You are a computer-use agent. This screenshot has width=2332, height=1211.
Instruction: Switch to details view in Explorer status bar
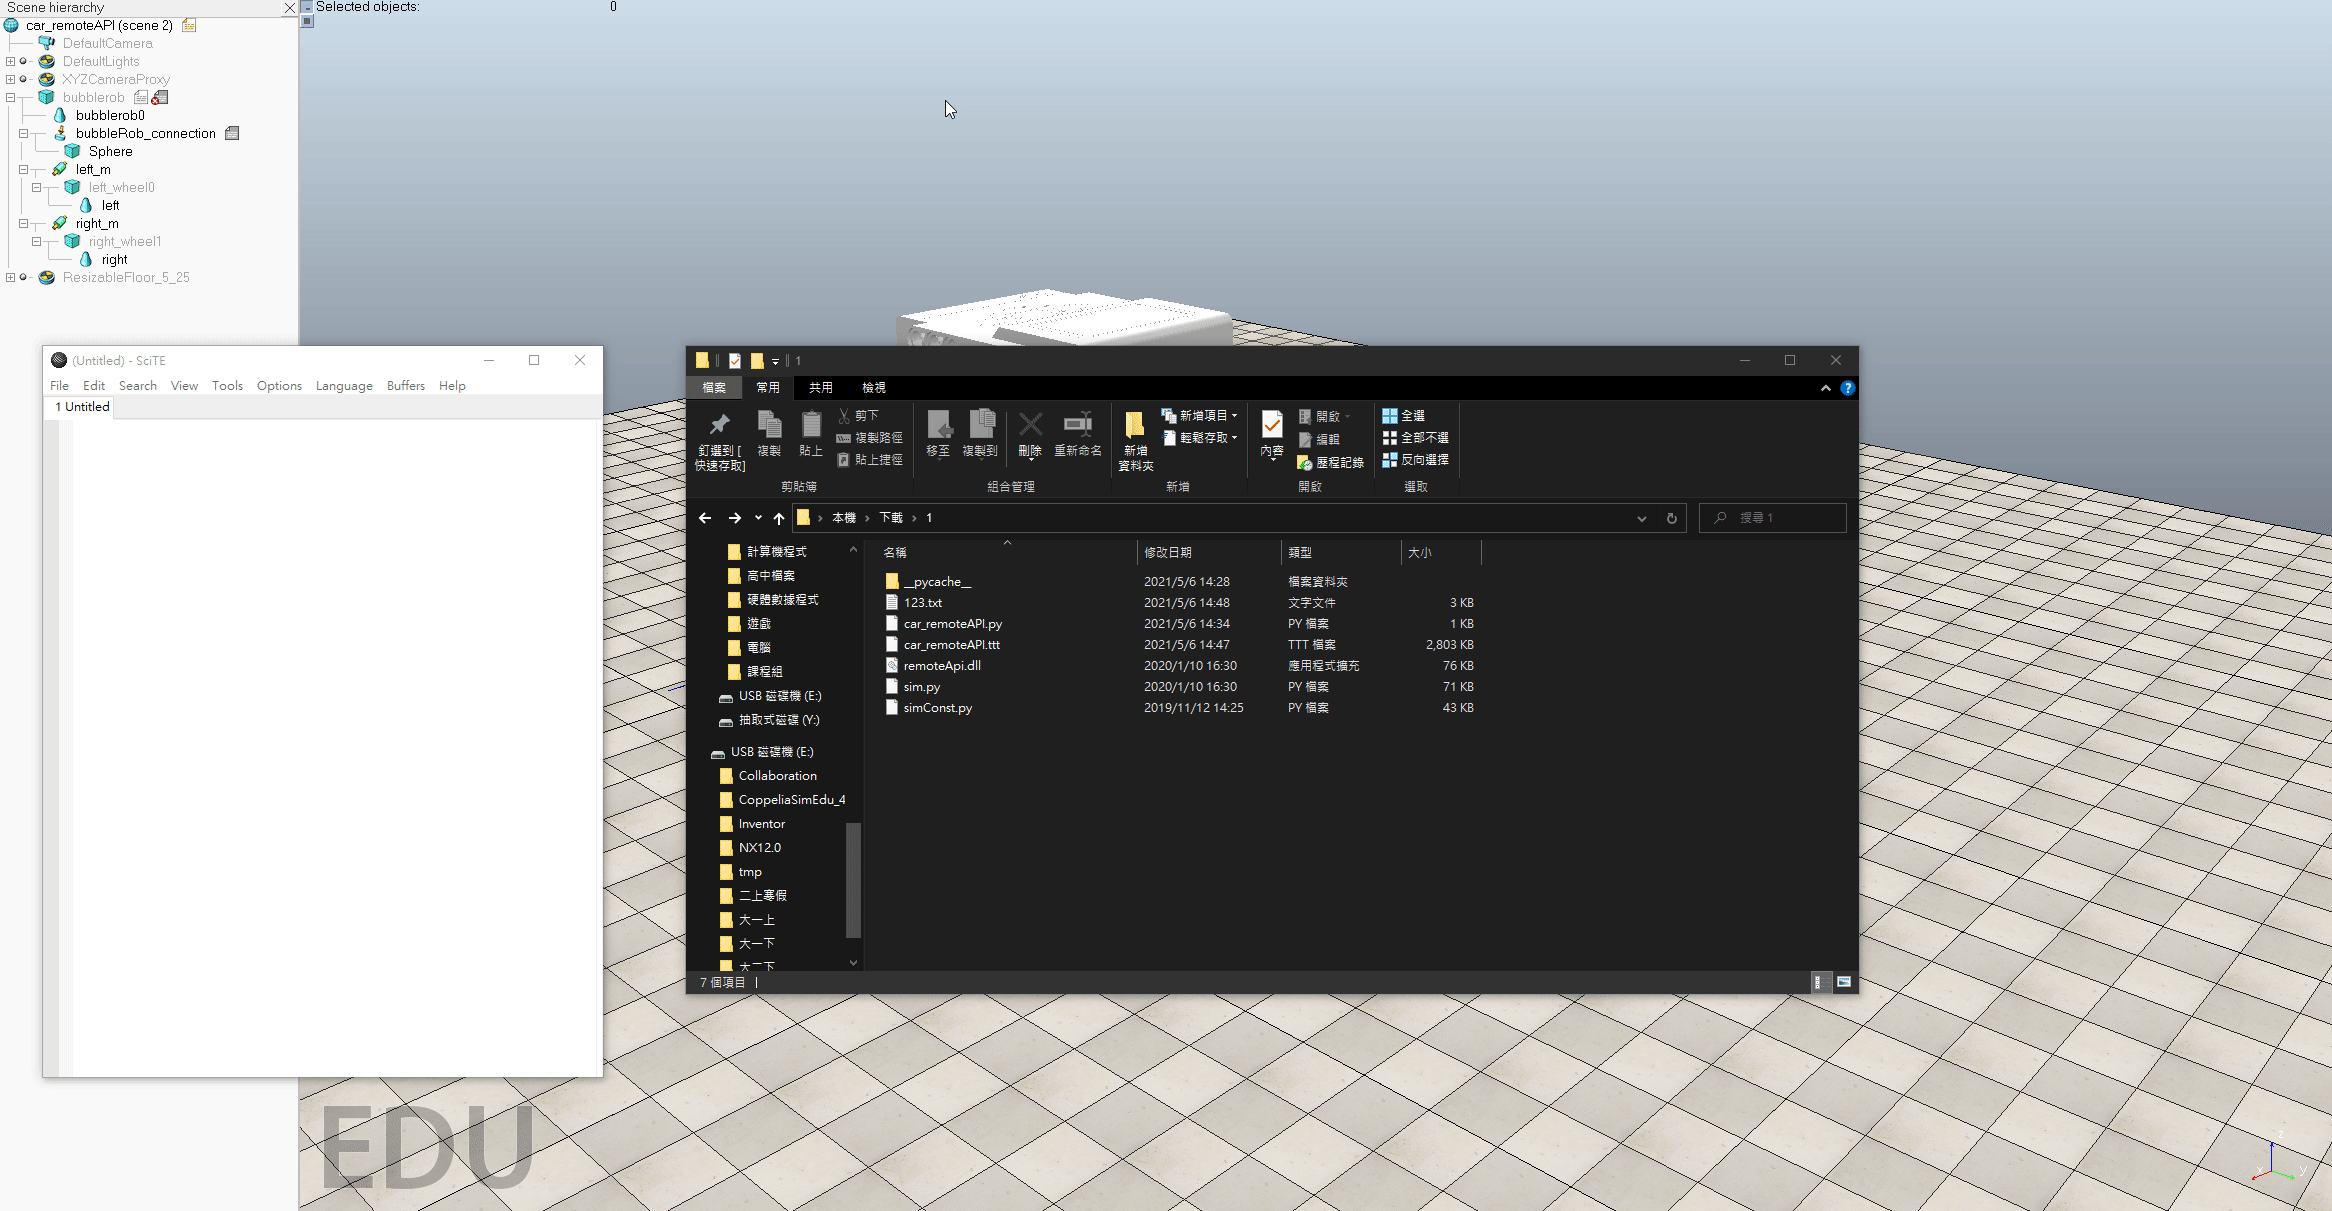(x=1821, y=982)
